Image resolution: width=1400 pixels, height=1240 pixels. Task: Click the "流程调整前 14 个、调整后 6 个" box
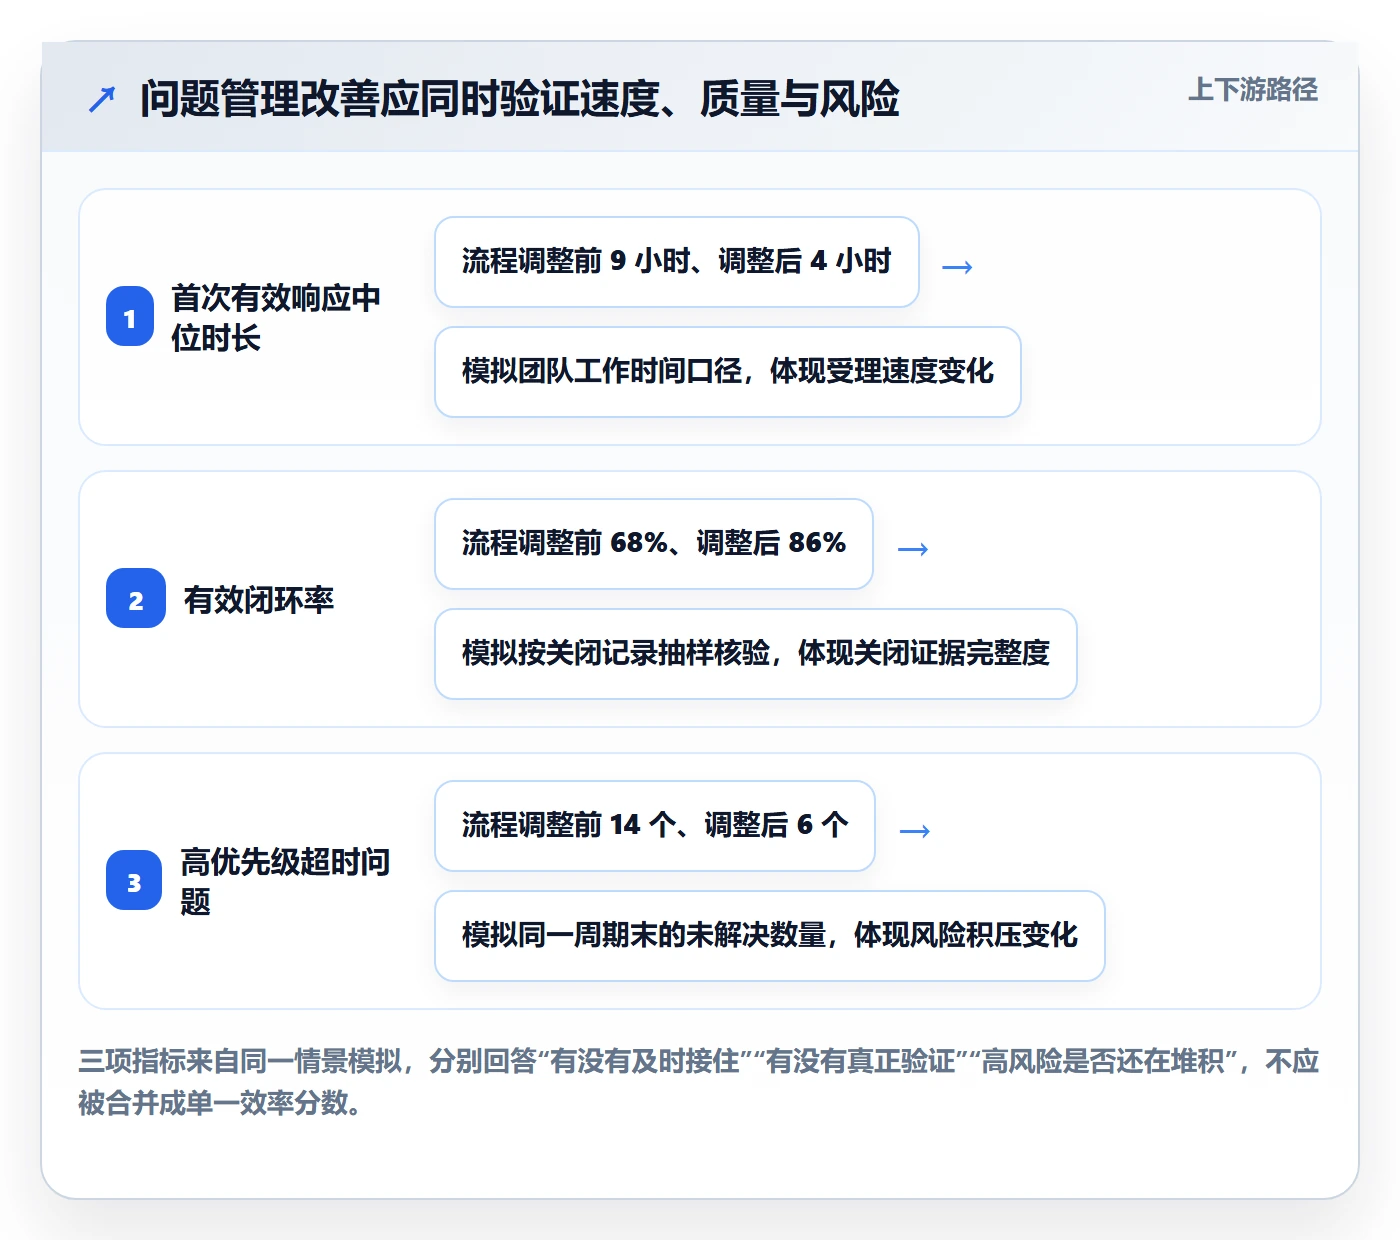click(x=655, y=826)
